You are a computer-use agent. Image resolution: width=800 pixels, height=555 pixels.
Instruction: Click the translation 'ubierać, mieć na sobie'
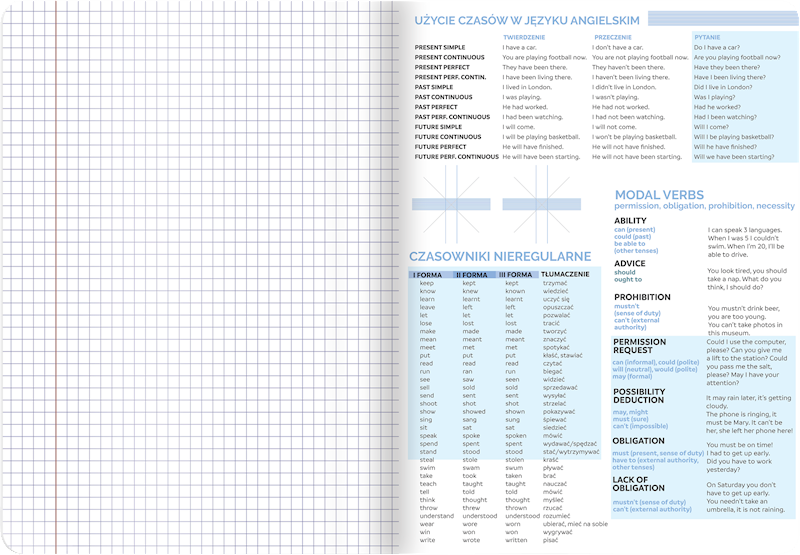(x=575, y=524)
